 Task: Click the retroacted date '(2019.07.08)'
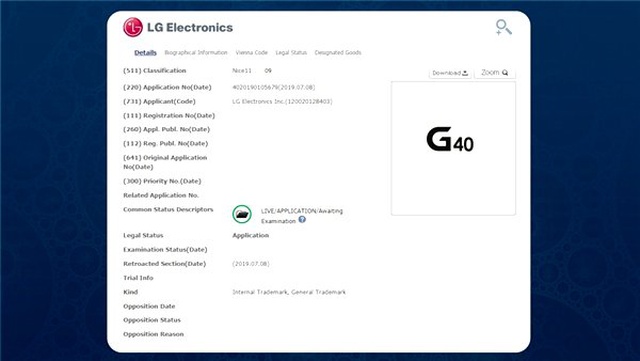coord(251,264)
